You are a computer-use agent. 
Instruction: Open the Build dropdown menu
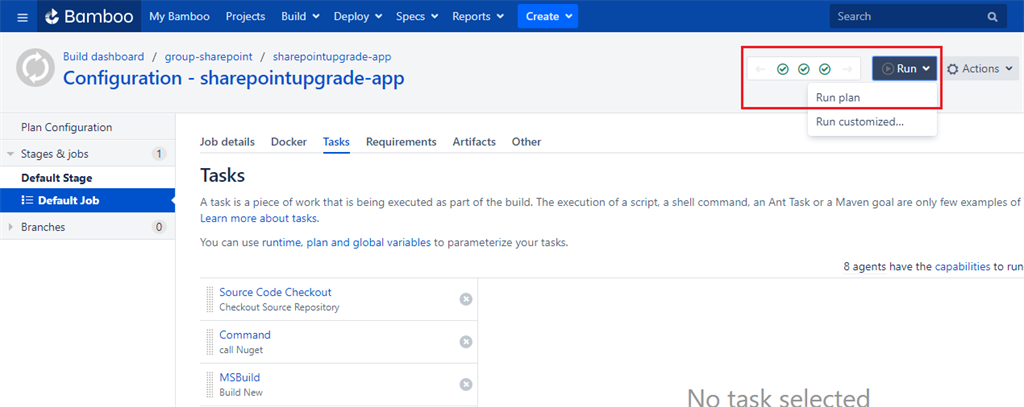tap(300, 16)
